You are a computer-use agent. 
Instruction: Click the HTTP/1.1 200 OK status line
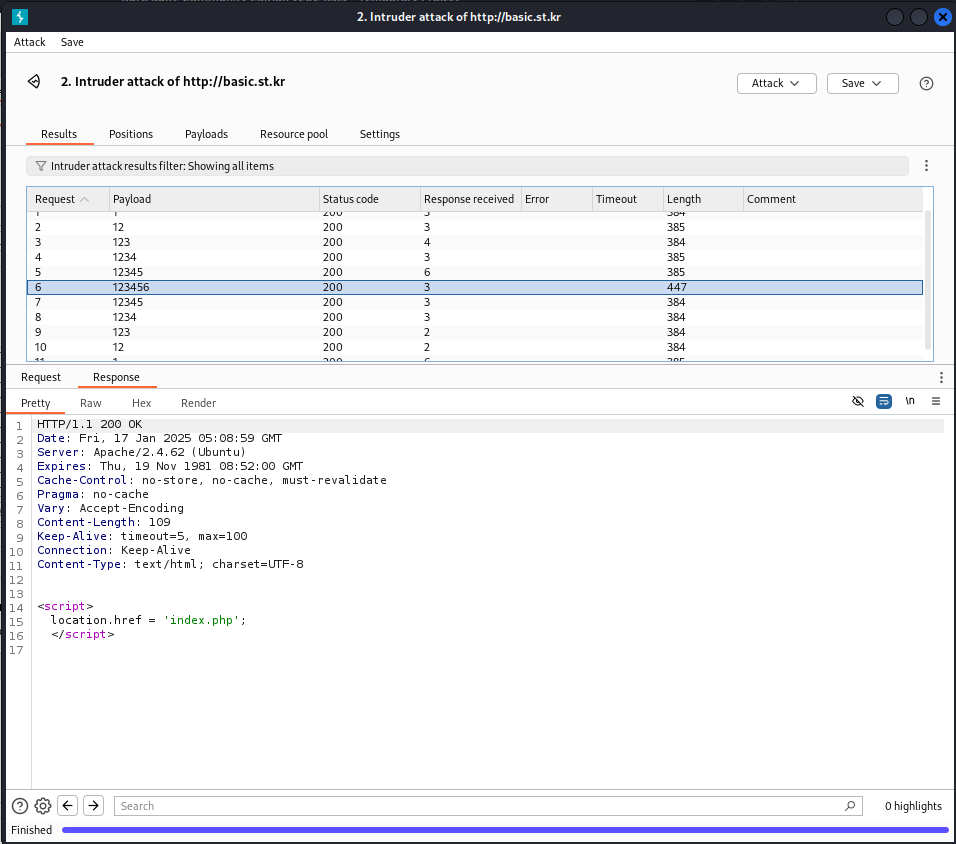pyautogui.click(x=90, y=424)
